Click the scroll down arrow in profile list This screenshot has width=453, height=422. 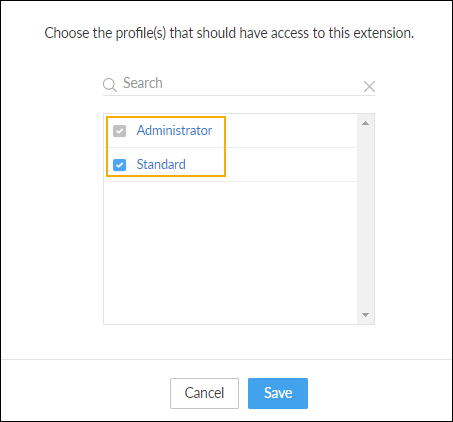[x=365, y=315]
